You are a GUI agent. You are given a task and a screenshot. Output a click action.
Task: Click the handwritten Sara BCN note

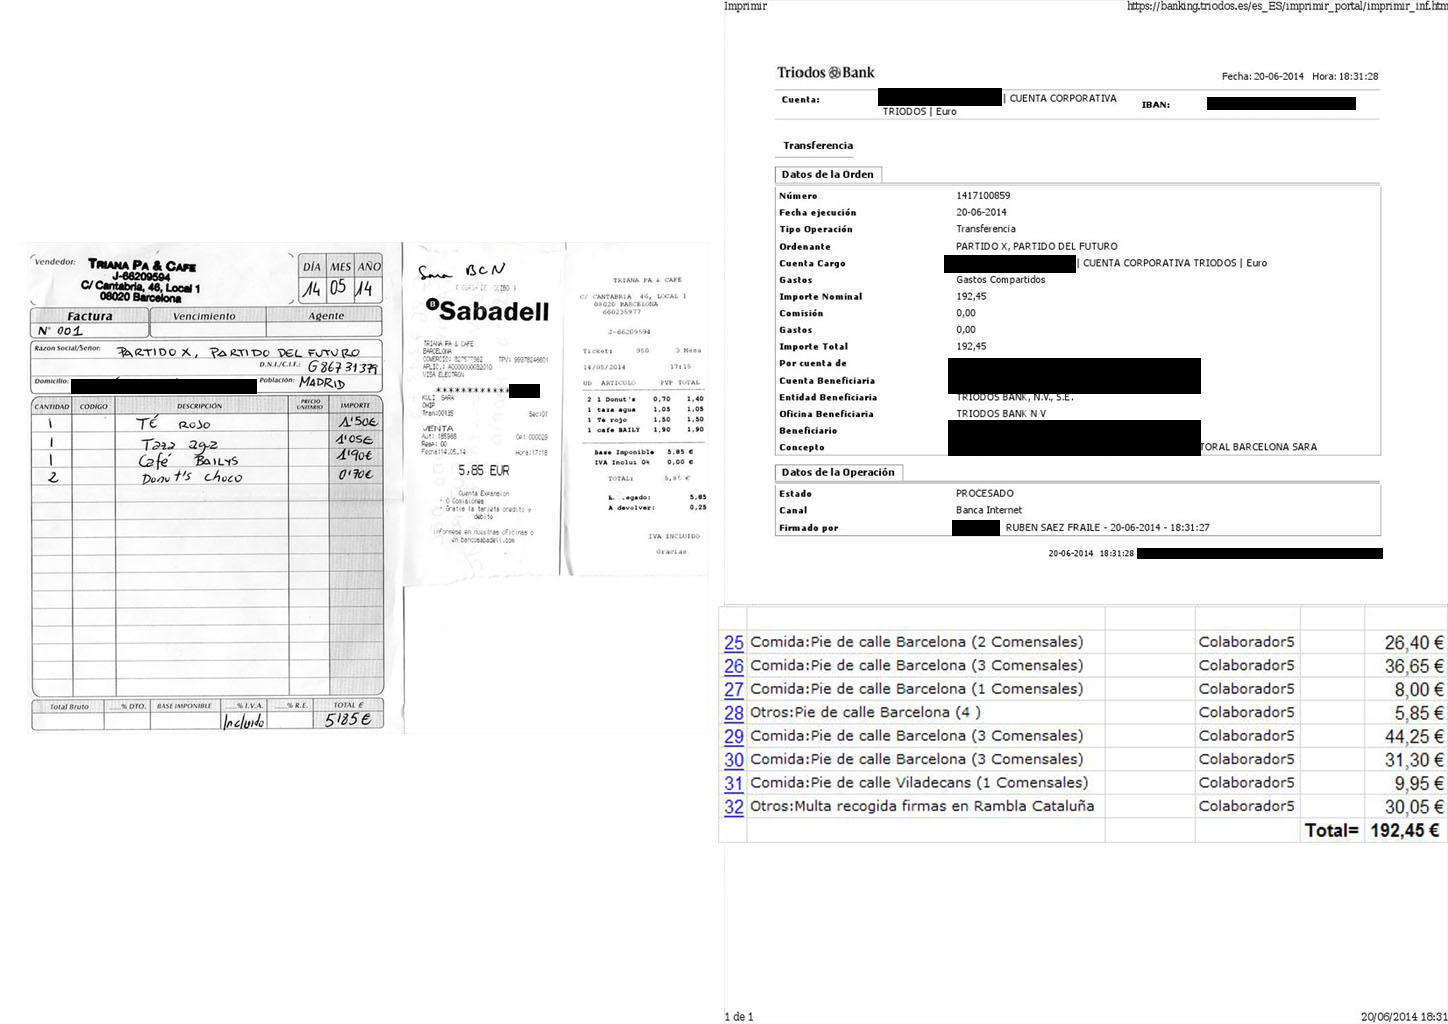point(461,271)
